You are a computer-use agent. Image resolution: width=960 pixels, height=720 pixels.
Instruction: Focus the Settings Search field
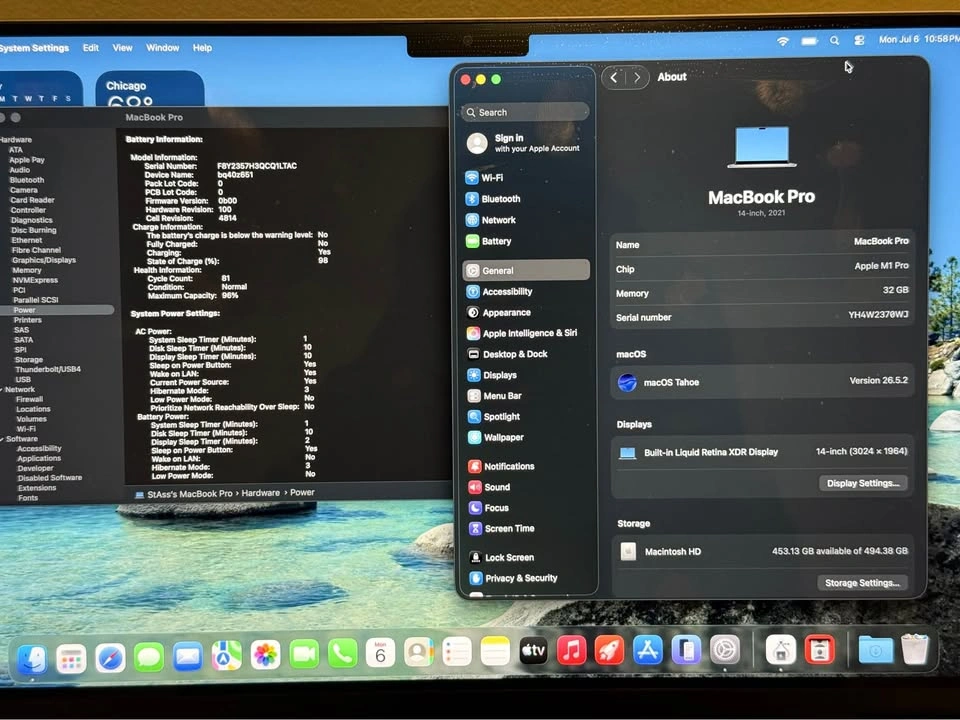pyautogui.click(x=525, y=113)
